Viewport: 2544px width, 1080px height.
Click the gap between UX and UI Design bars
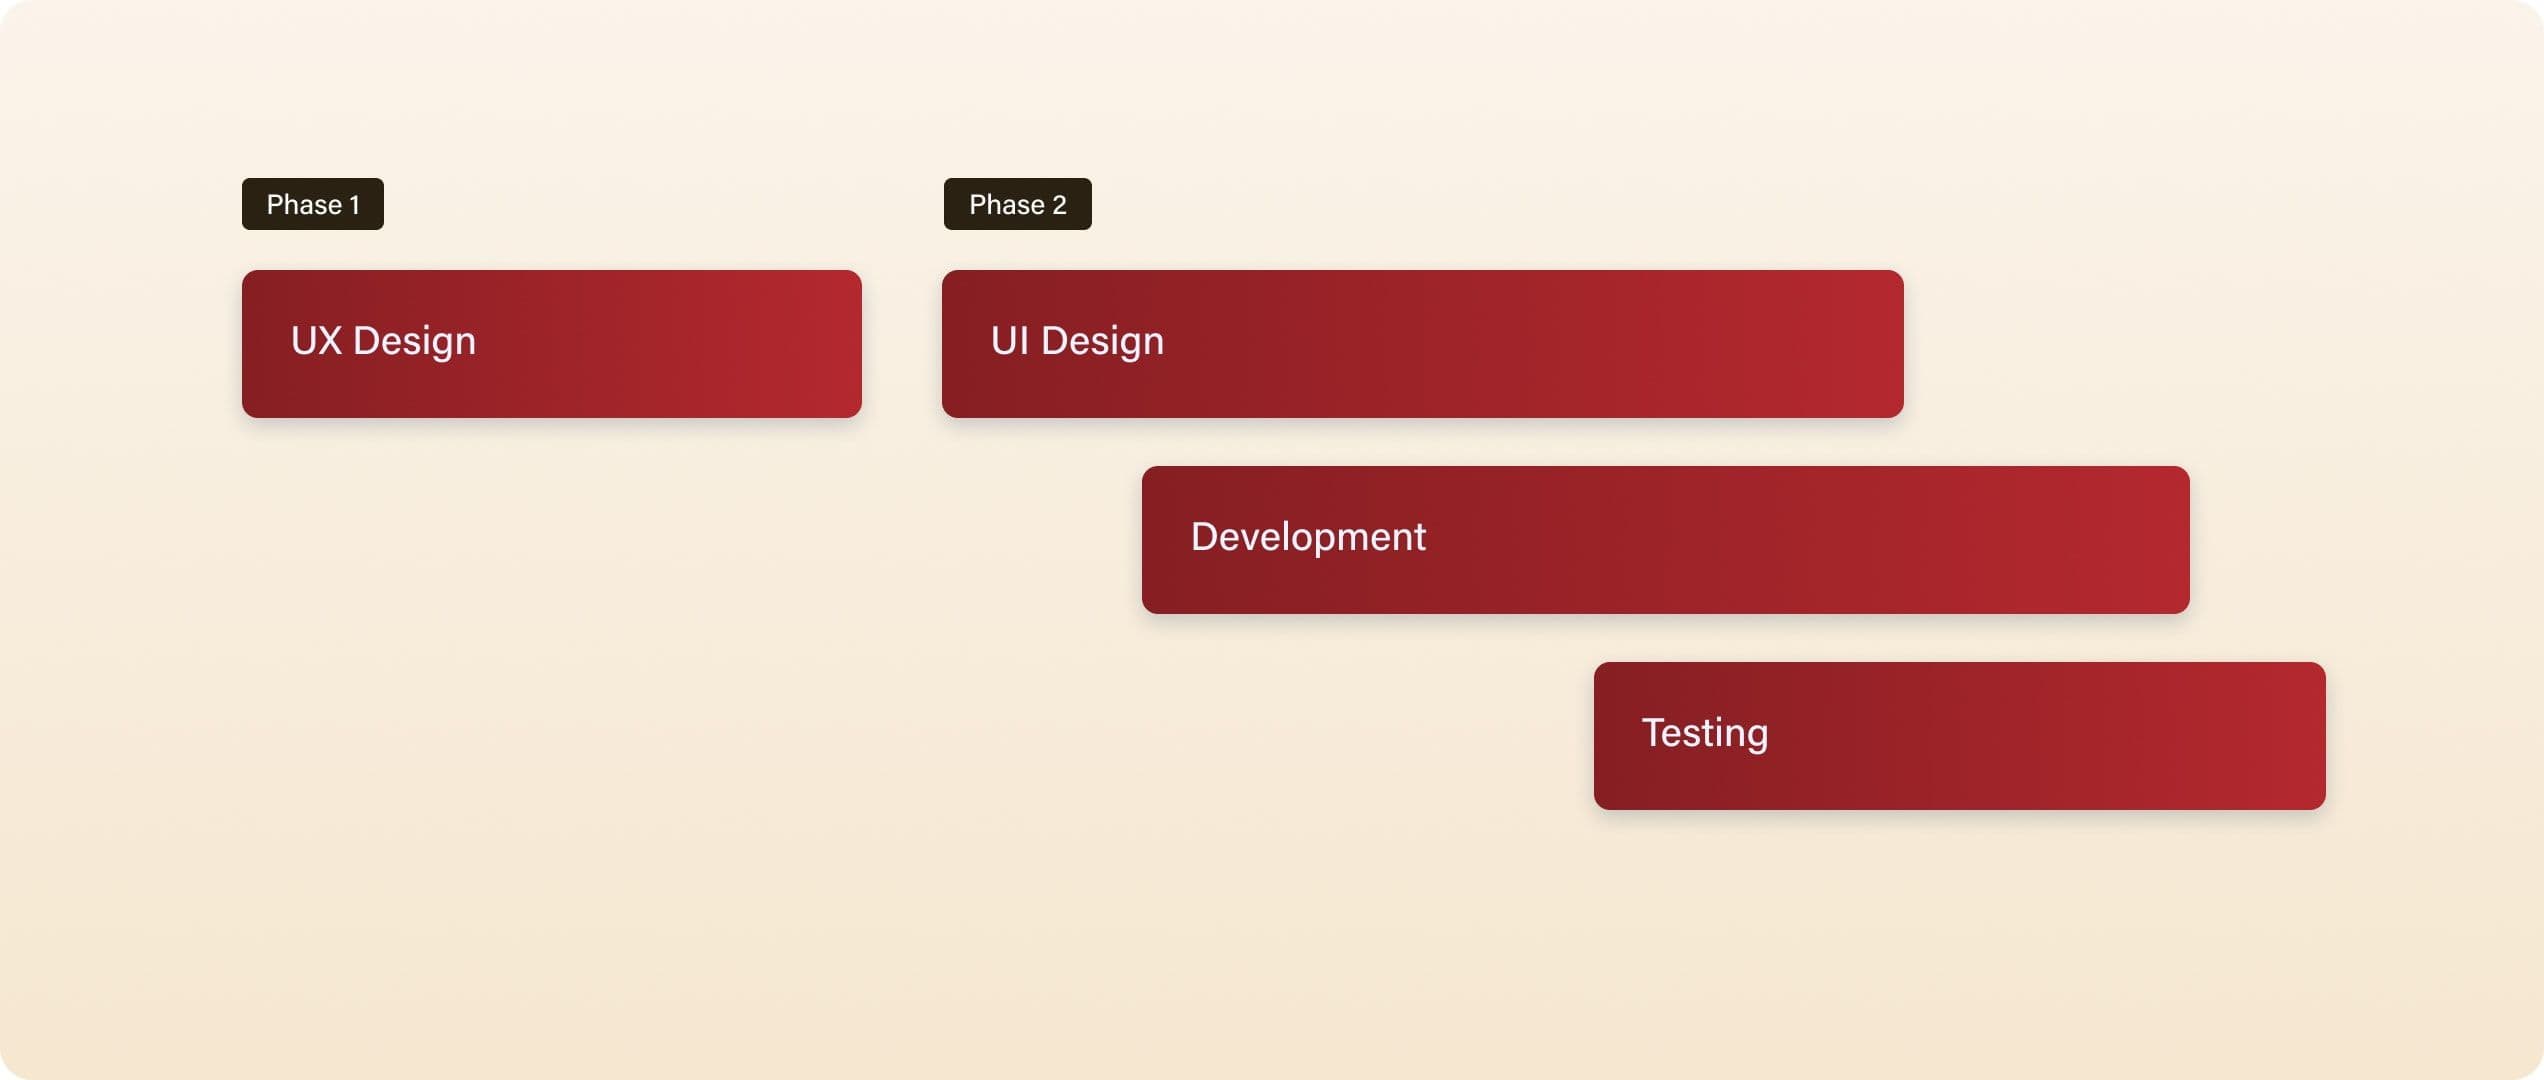(x=902, y=344)
